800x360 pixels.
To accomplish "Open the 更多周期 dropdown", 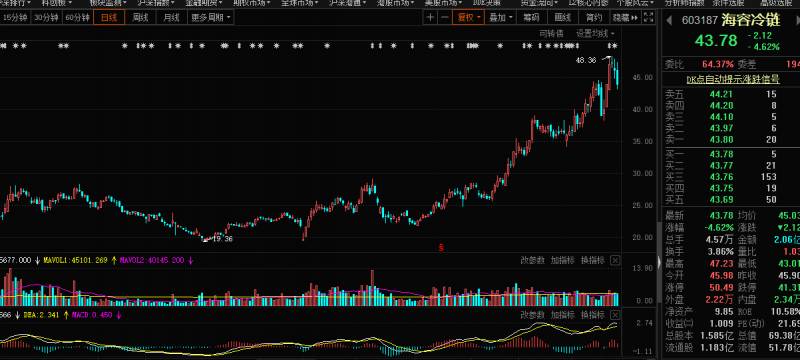I will [211, 18].
